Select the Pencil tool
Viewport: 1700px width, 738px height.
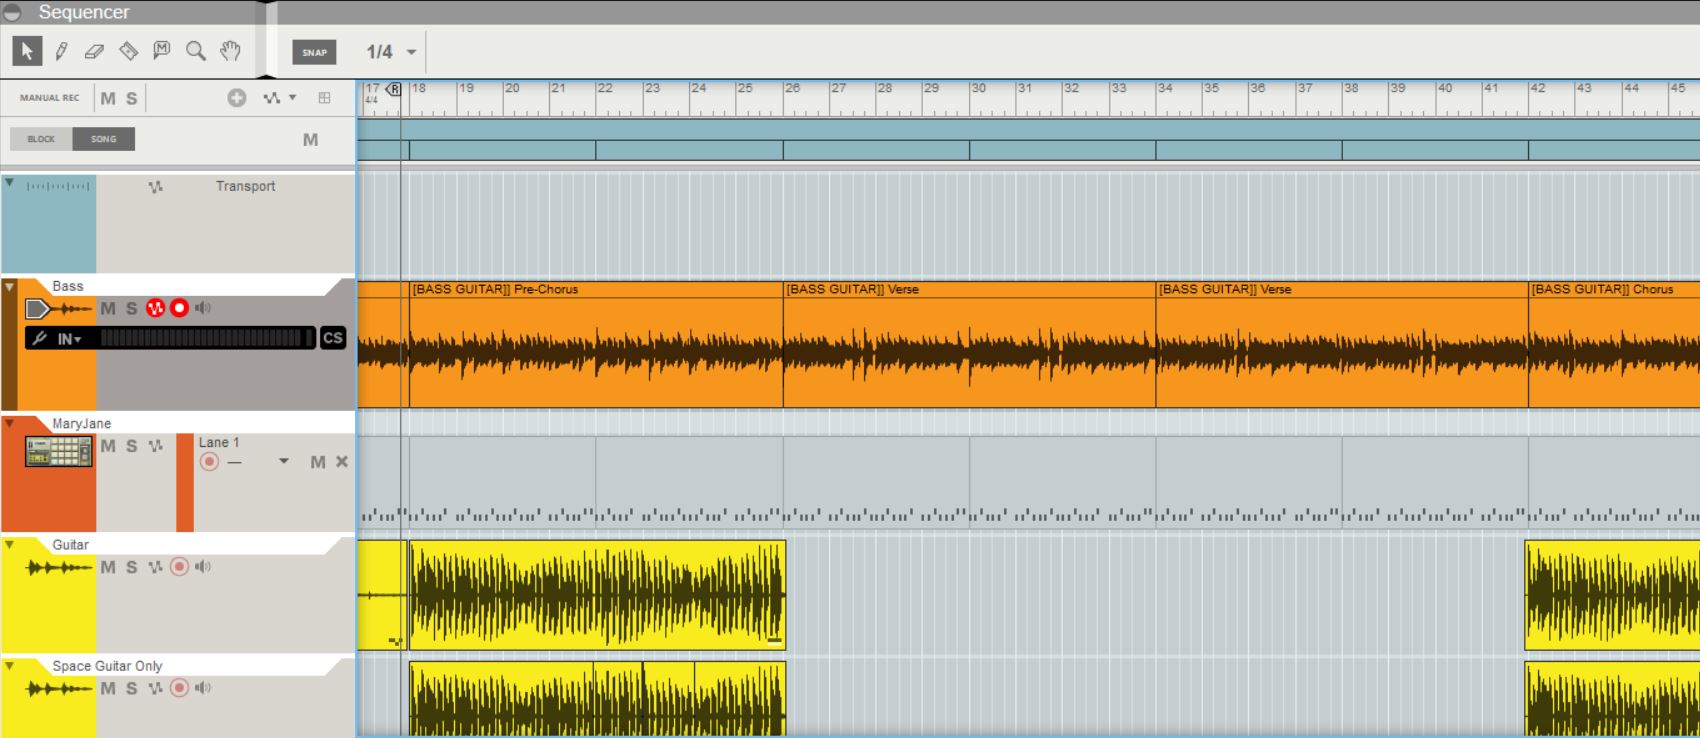(61, 51)
